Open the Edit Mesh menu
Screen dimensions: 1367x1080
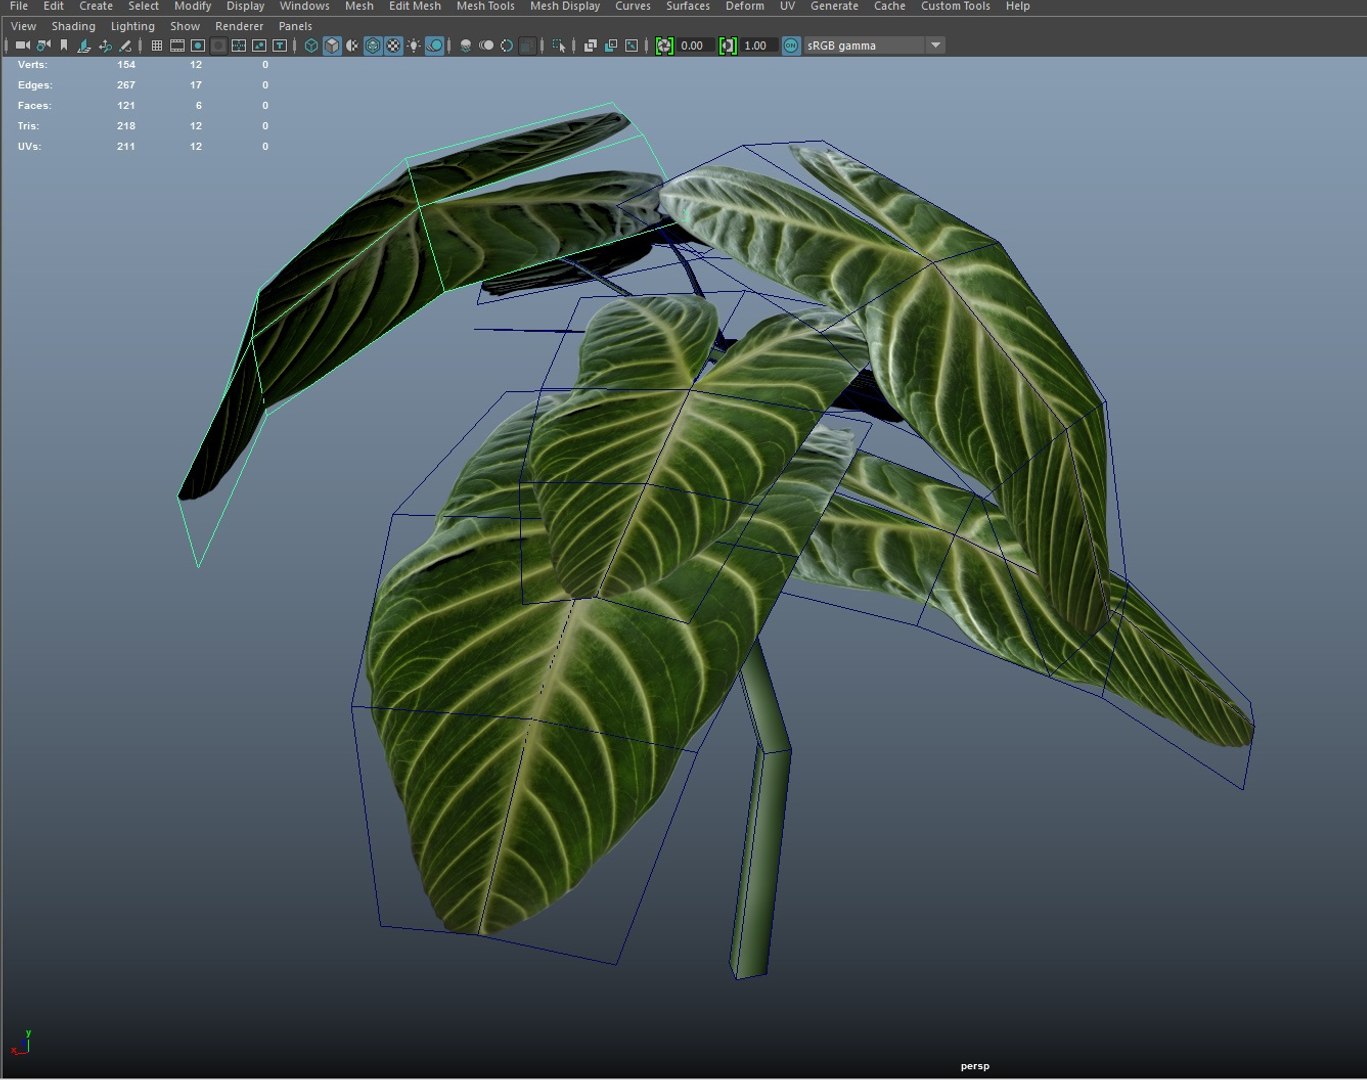pos(415,6)
